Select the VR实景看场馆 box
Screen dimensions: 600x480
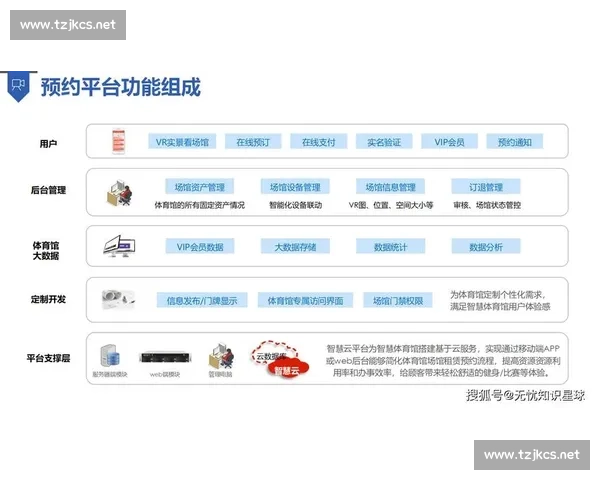pyautogui.click(x=182, y=142)
